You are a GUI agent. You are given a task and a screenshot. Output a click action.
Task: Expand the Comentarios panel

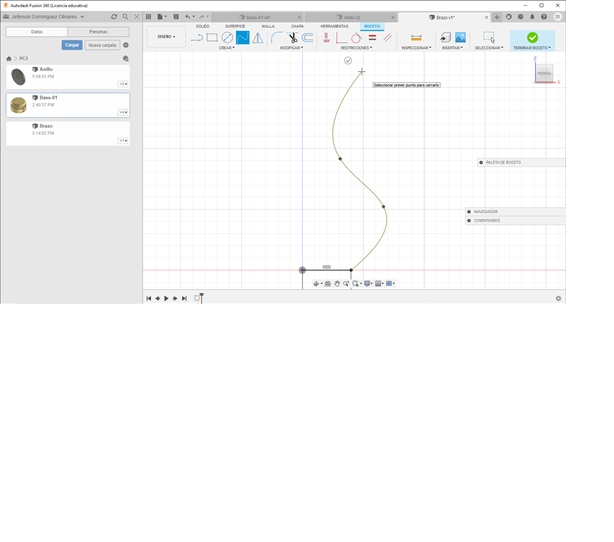pos(469,221)
